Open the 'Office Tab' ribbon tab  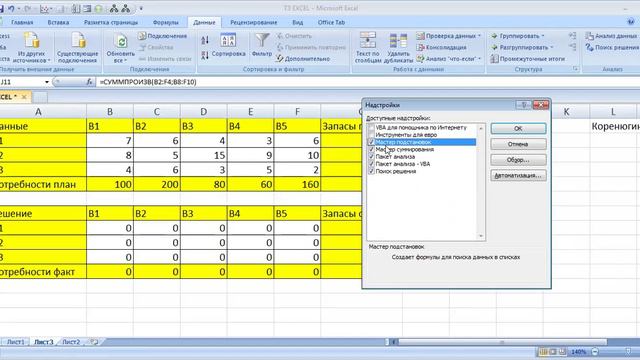click(x=331, y=22)
